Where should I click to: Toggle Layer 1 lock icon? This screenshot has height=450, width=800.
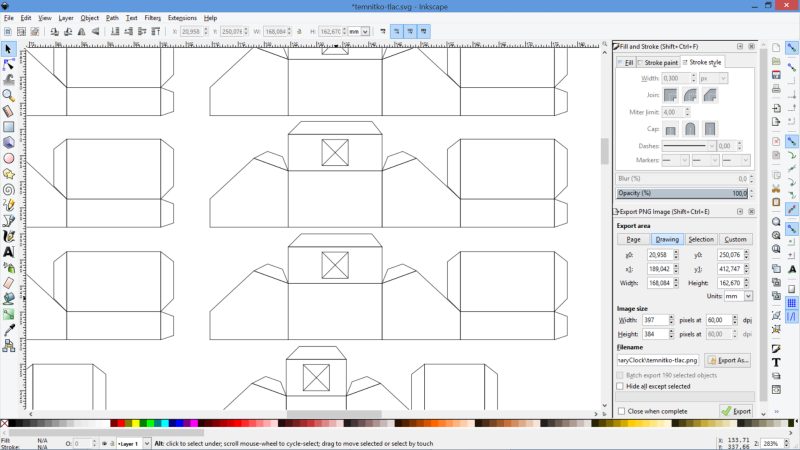(112, 444)
